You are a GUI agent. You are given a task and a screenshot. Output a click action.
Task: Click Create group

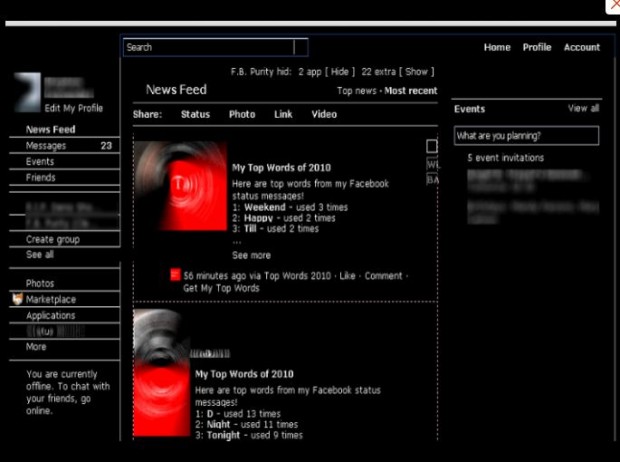[53, 240]
